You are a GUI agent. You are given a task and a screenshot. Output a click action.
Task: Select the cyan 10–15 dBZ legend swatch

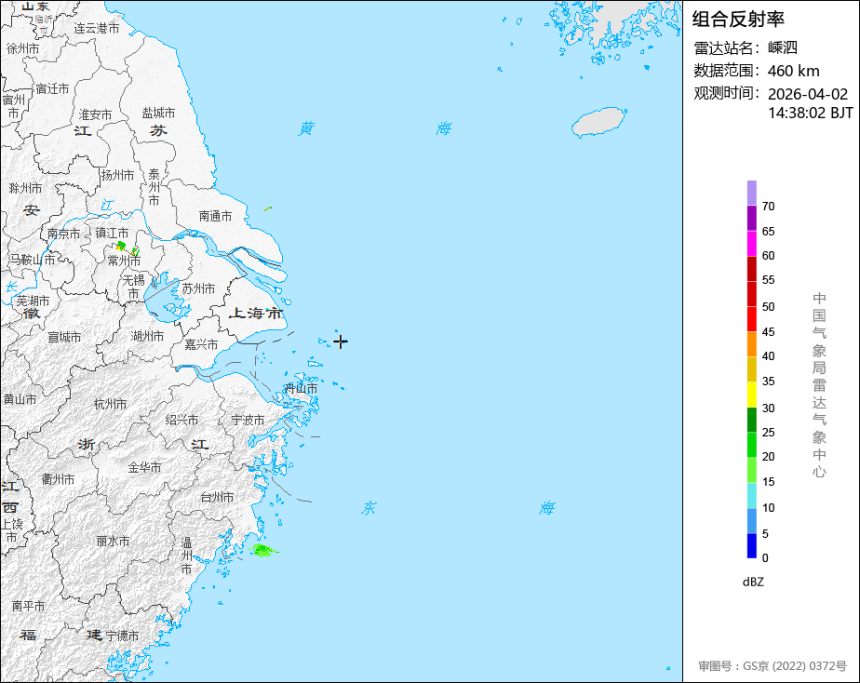[751, 495]
